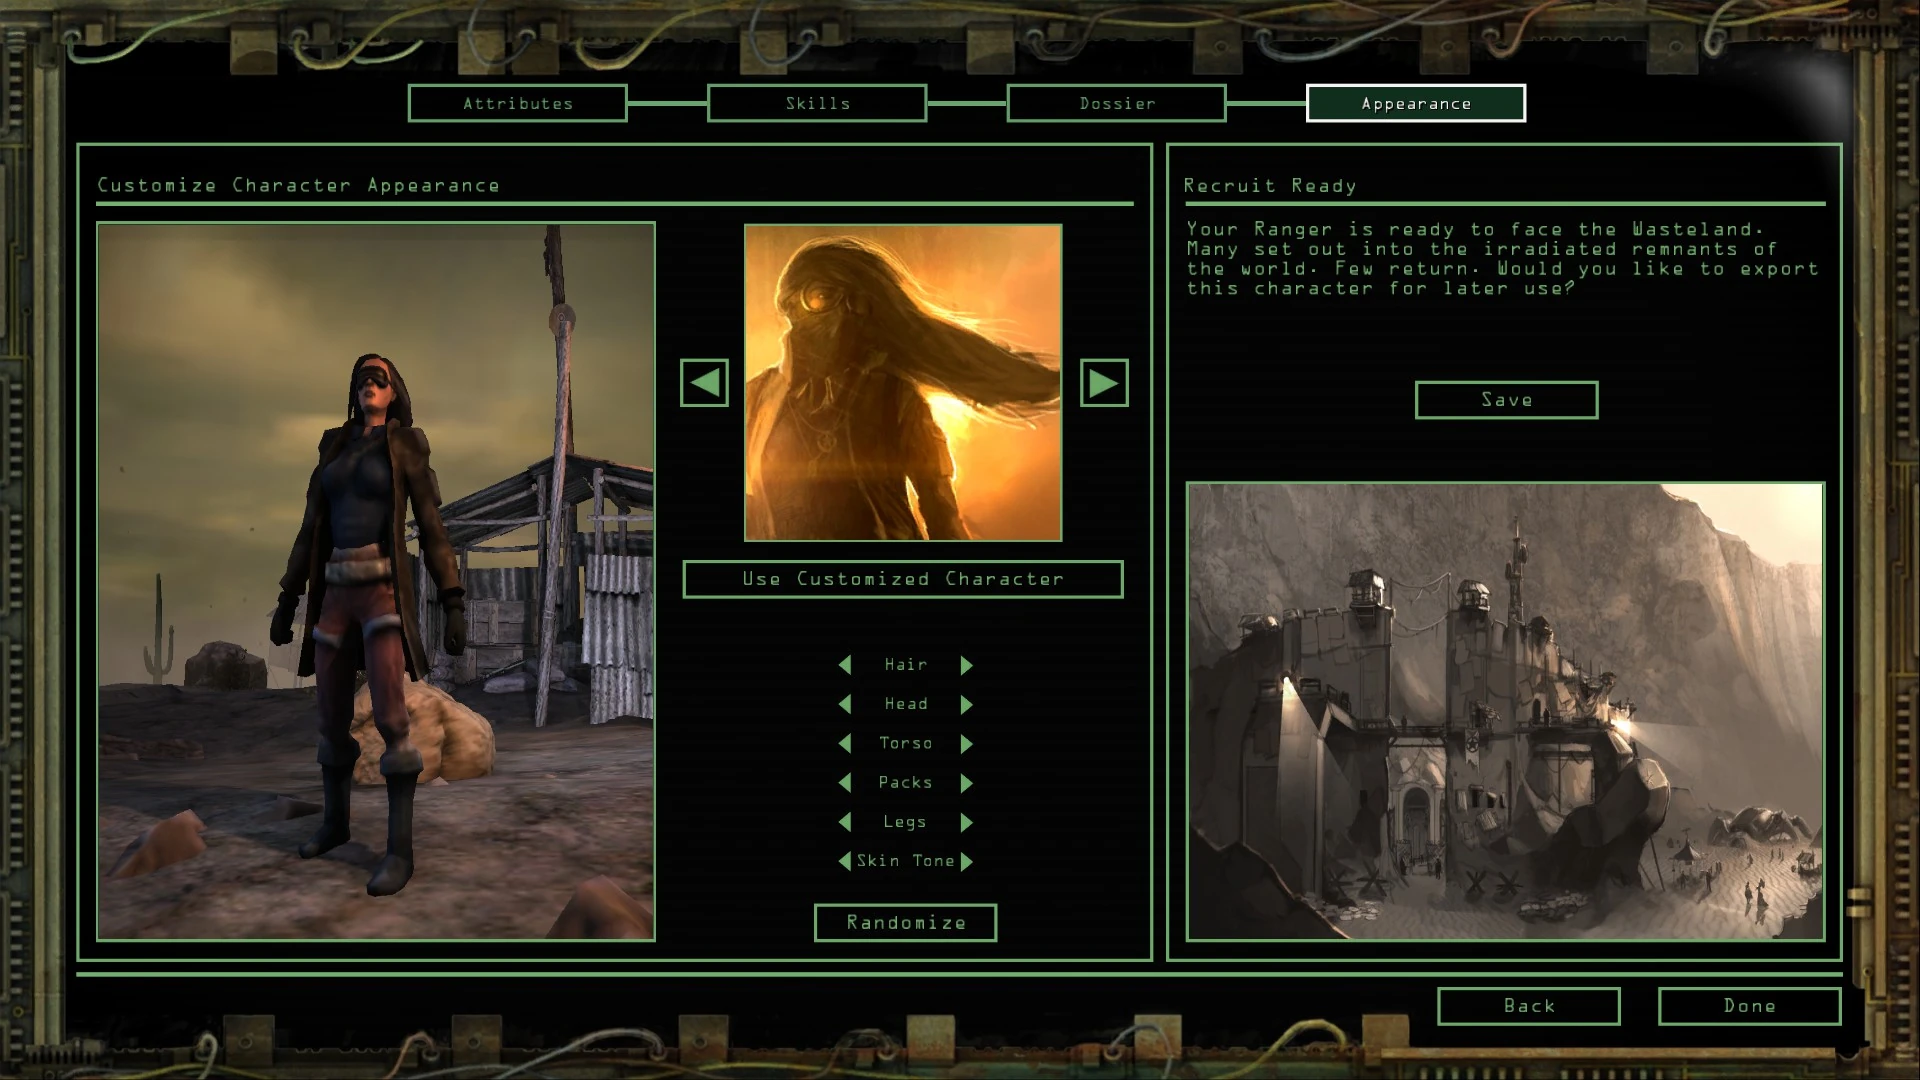
Task: Open the Skills tab
Action: (816, 103)
